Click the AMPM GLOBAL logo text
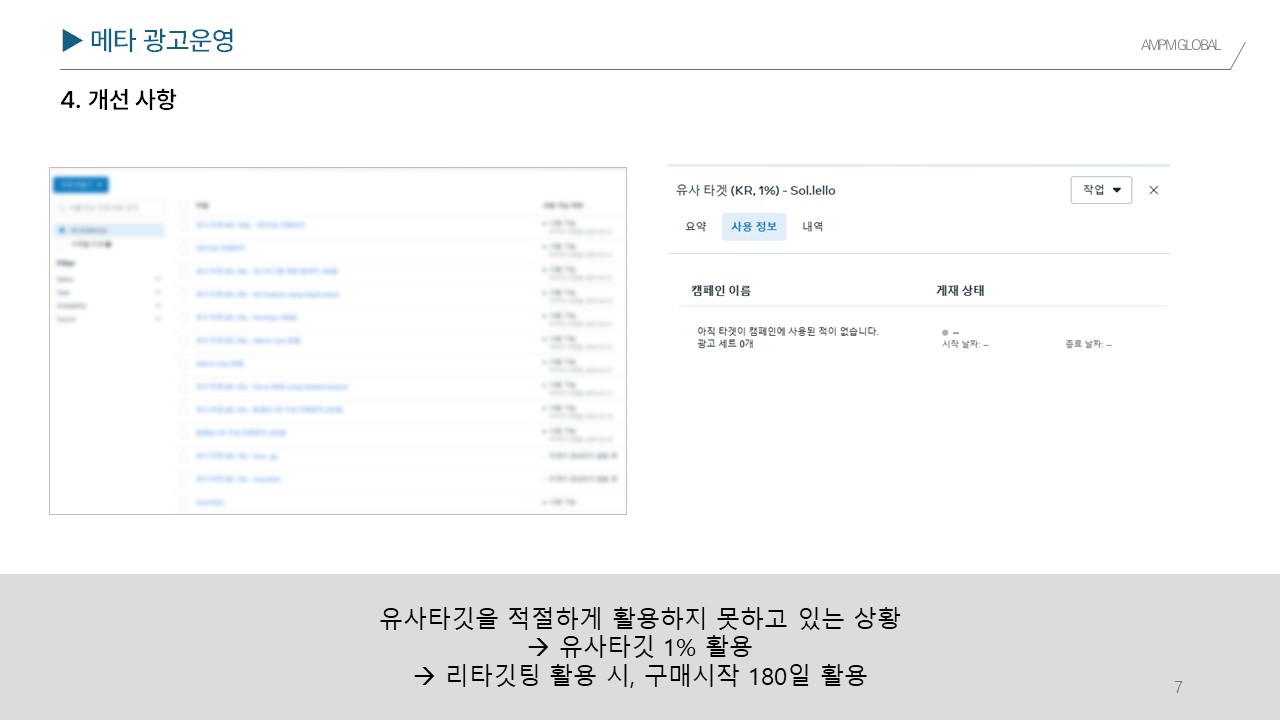Viewport: 1280px width, 720px height. pos(1180,45)
